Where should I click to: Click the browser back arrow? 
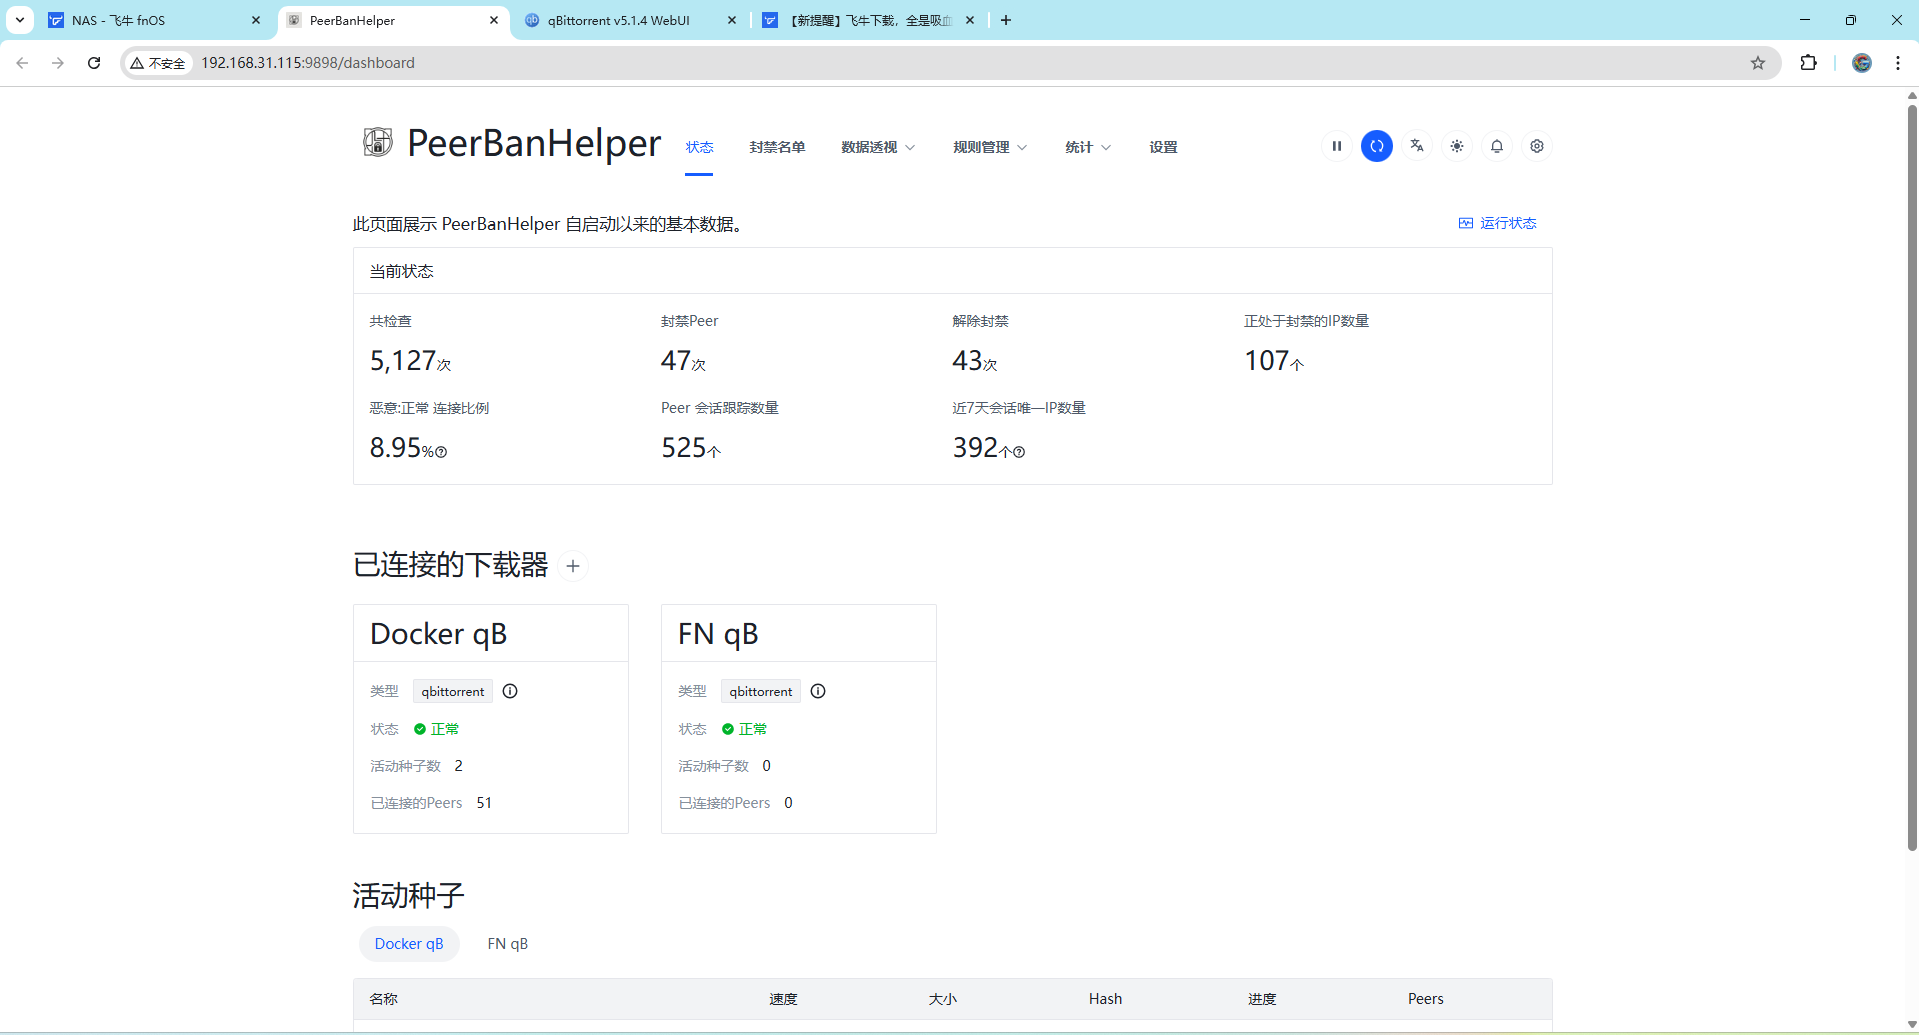(22, 63)
